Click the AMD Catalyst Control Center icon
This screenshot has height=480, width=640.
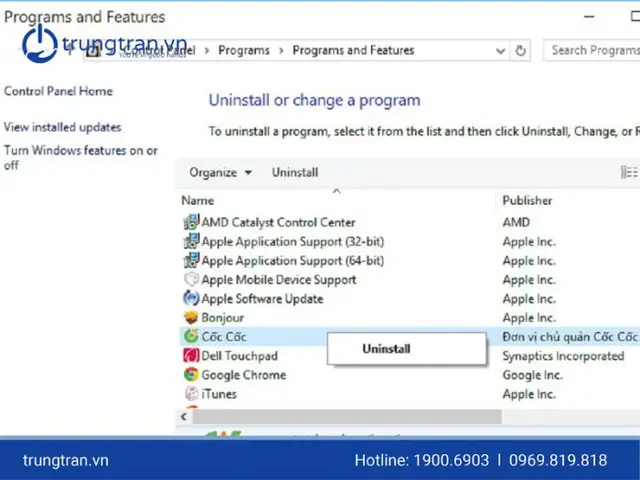tap(191, 222)
